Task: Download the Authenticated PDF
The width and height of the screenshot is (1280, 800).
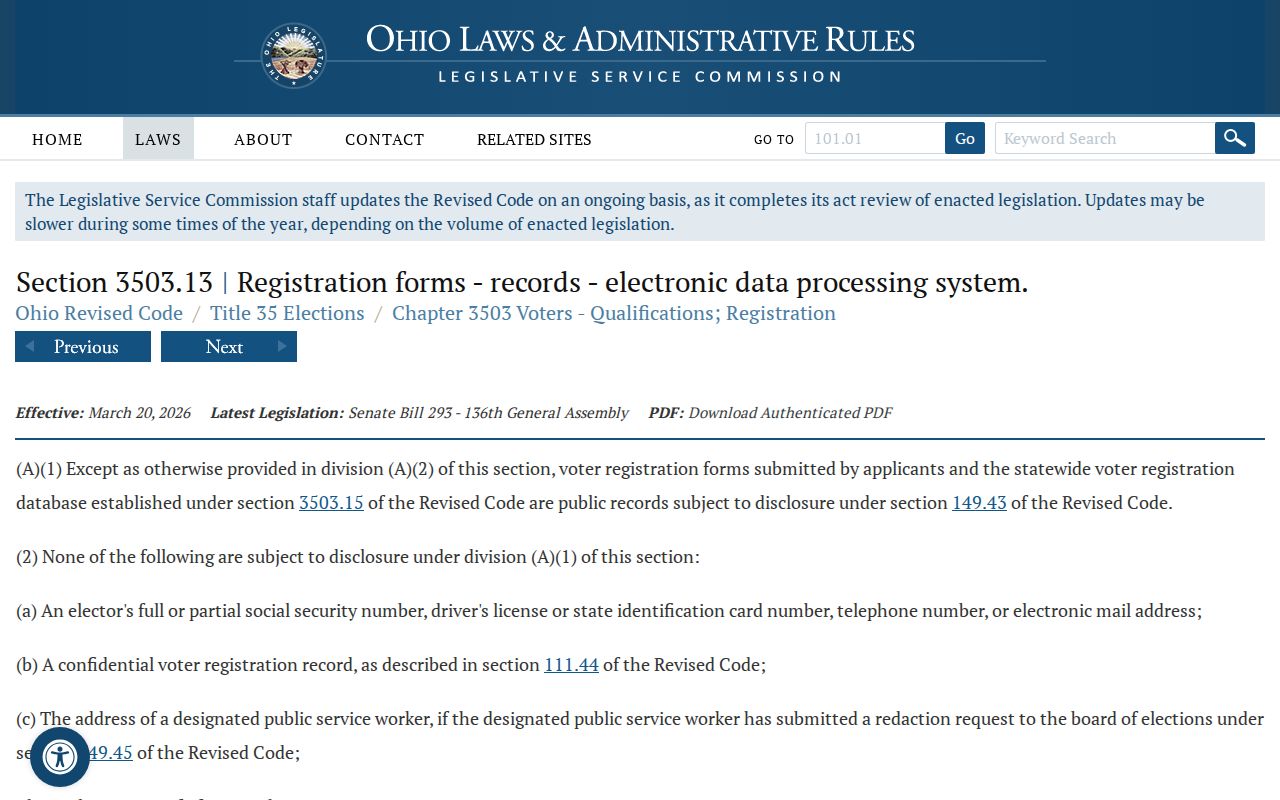Action: [x=790, y=412]
